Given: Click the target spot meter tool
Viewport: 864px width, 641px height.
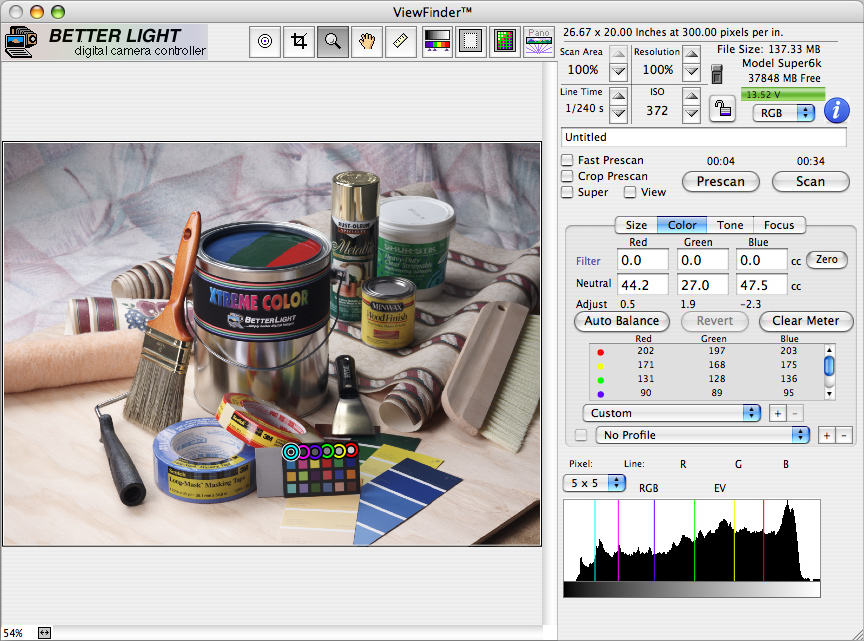Looking at the screenshot, I should [265, 42].
